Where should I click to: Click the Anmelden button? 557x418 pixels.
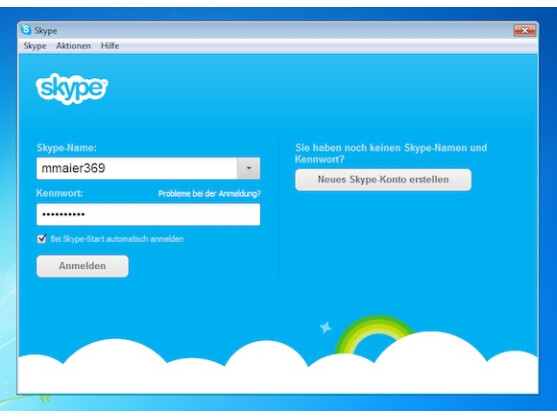coord(82,266)
